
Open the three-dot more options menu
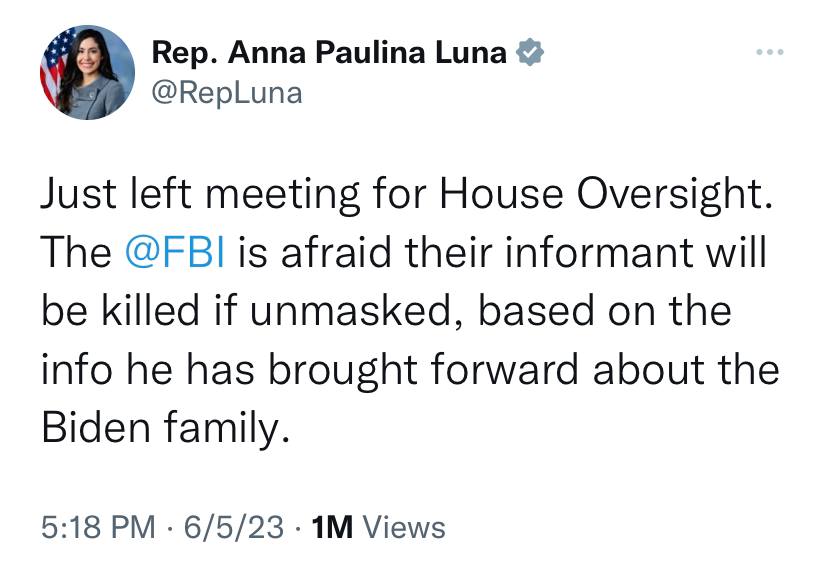coord(770,52)
